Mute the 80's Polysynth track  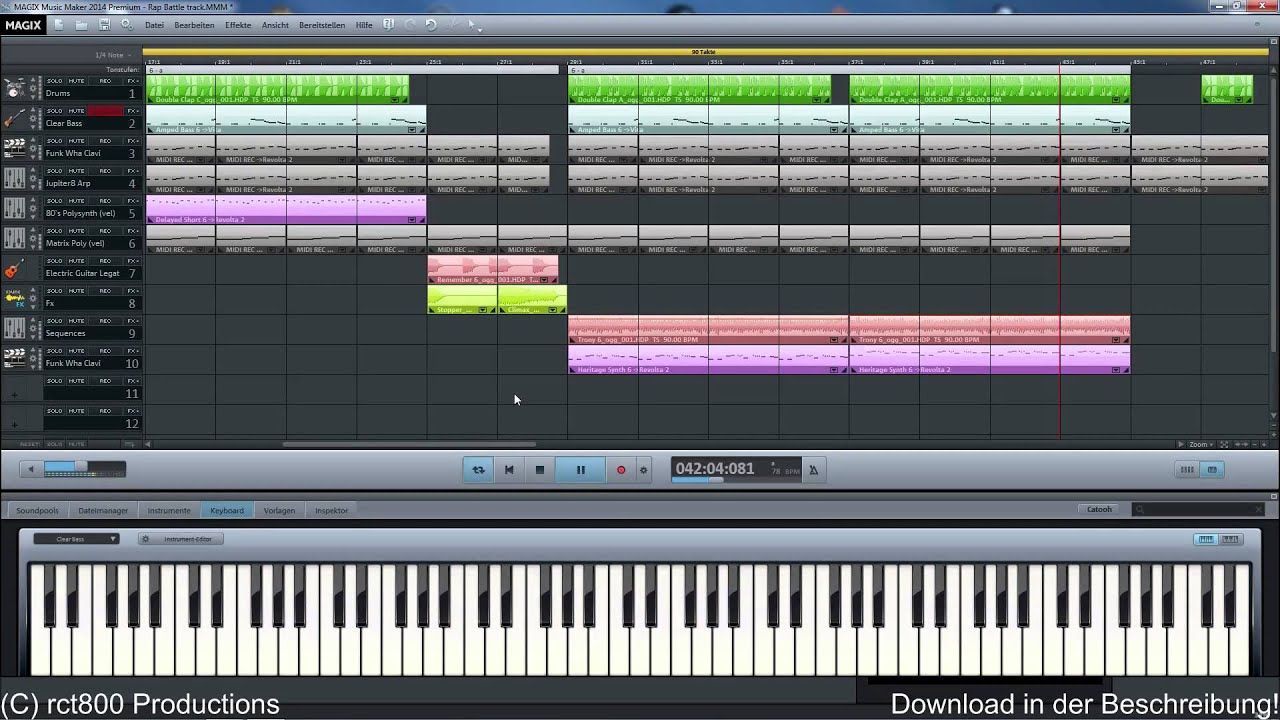pyautogui.click(x=77, y=201)
